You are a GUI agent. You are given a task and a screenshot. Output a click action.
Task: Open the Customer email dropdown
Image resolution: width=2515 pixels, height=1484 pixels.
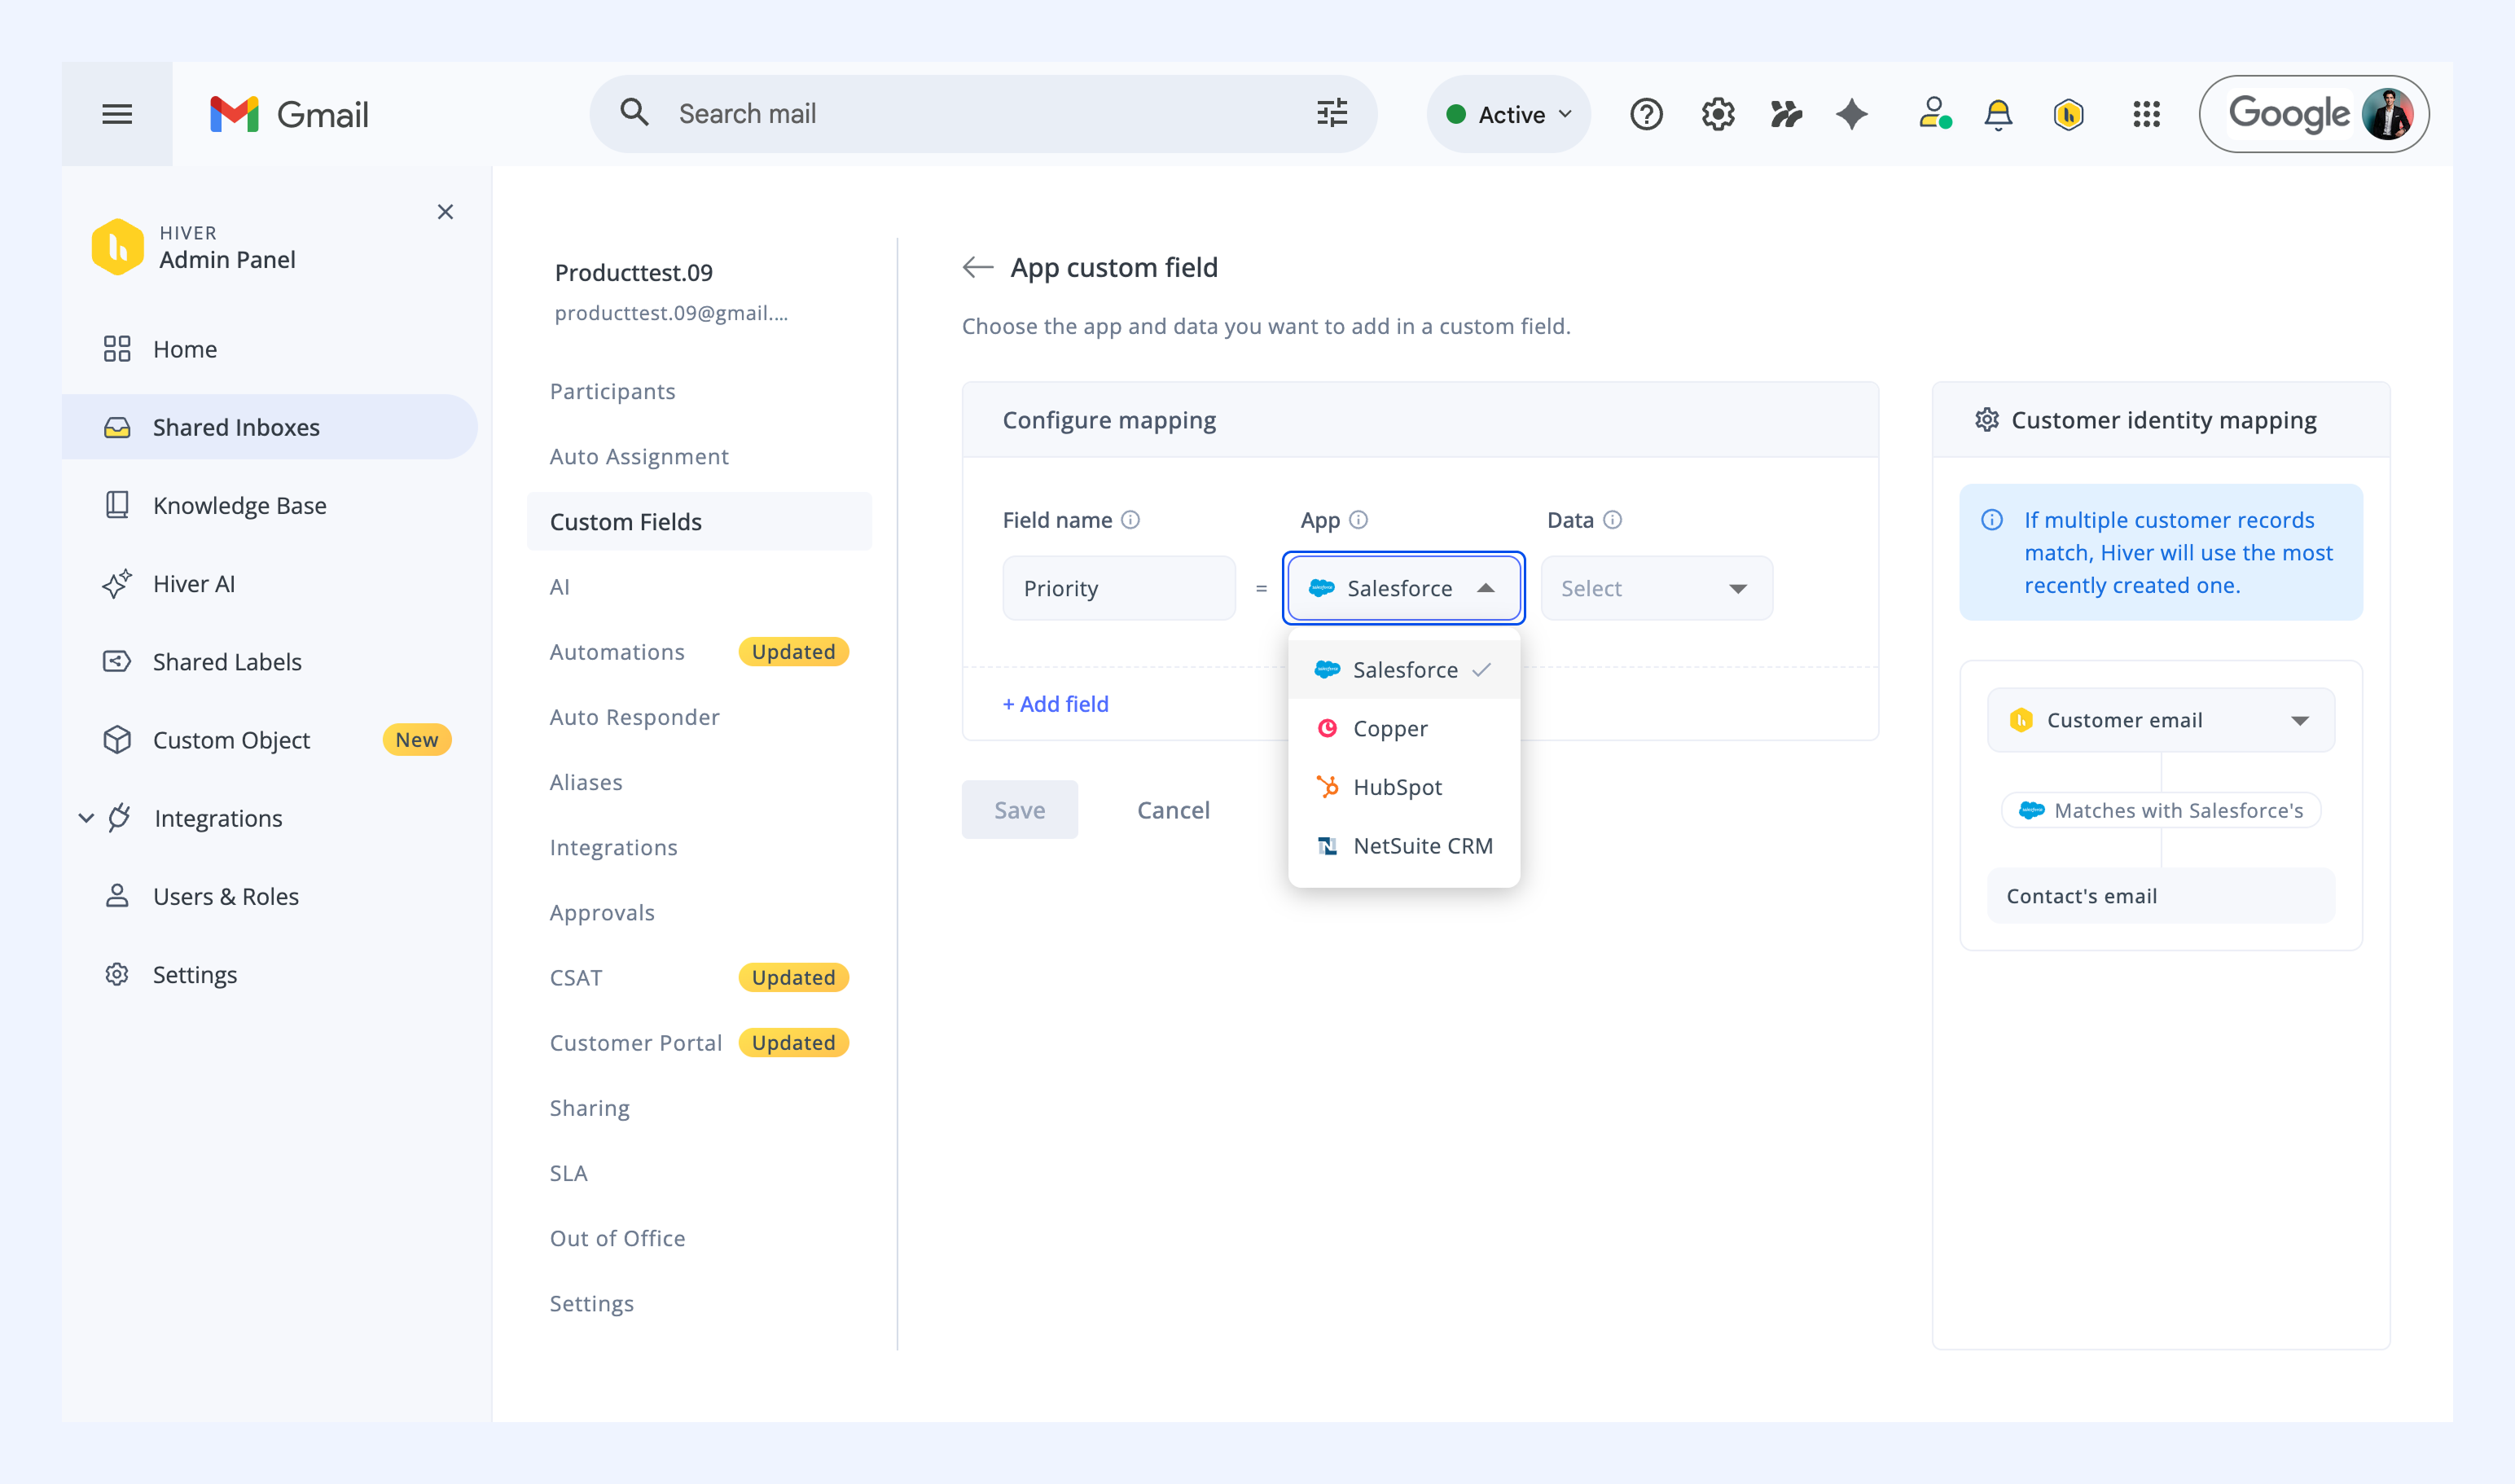point(2160,720)
